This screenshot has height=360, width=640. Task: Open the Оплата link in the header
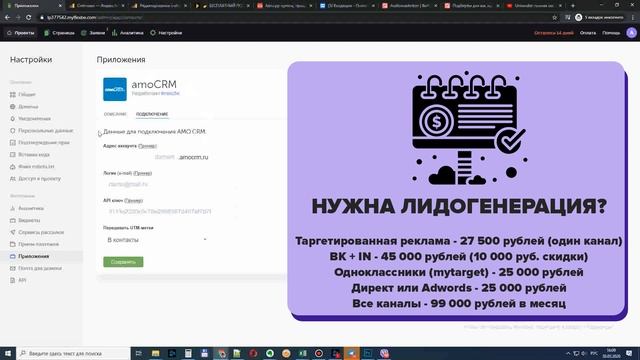click(588, 33)
